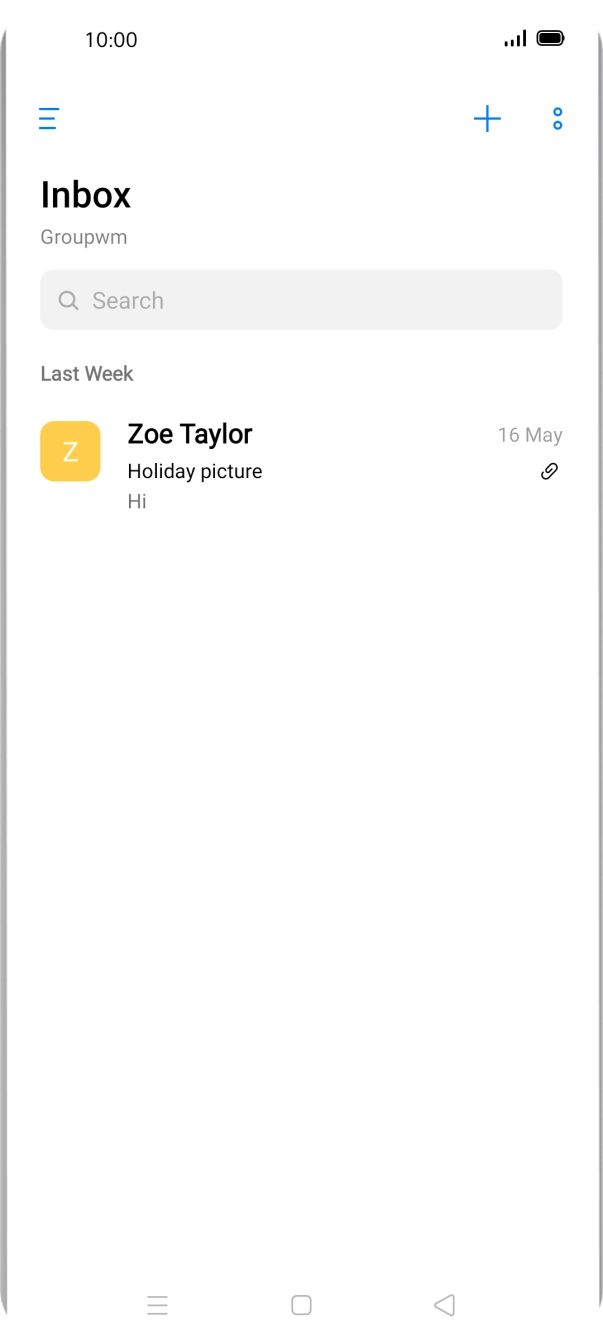Tap the signal strength indicator
Image resolution: width=603 pixels, height=1342 pixels.
[x=515, y=39]
